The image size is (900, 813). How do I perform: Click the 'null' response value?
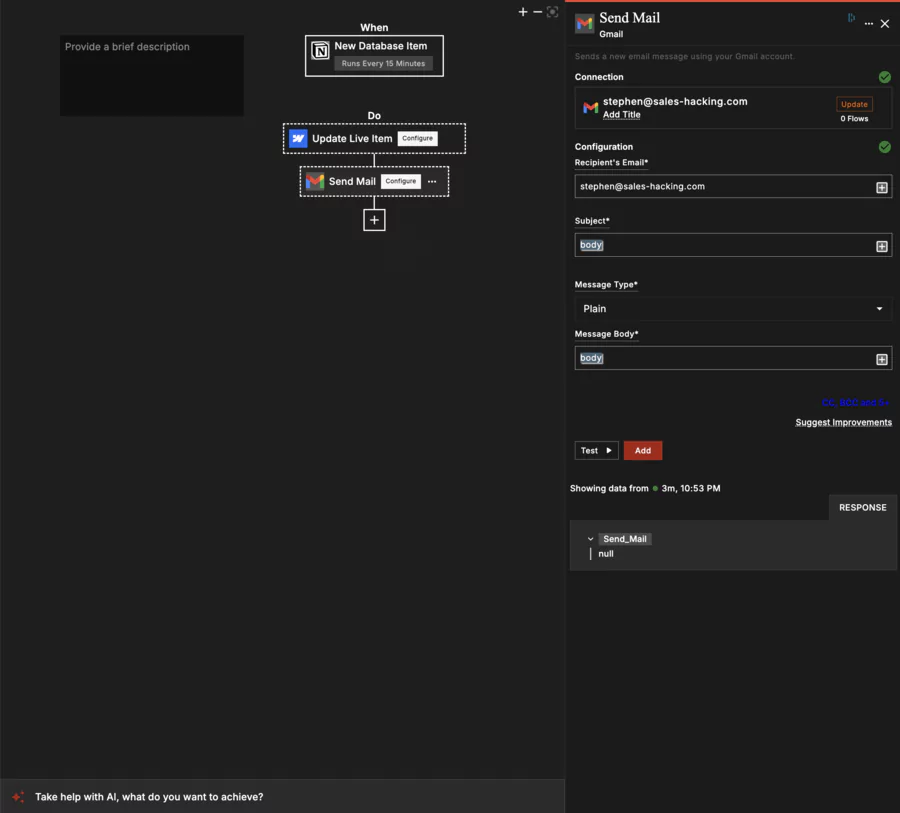(x=606, y=554)
